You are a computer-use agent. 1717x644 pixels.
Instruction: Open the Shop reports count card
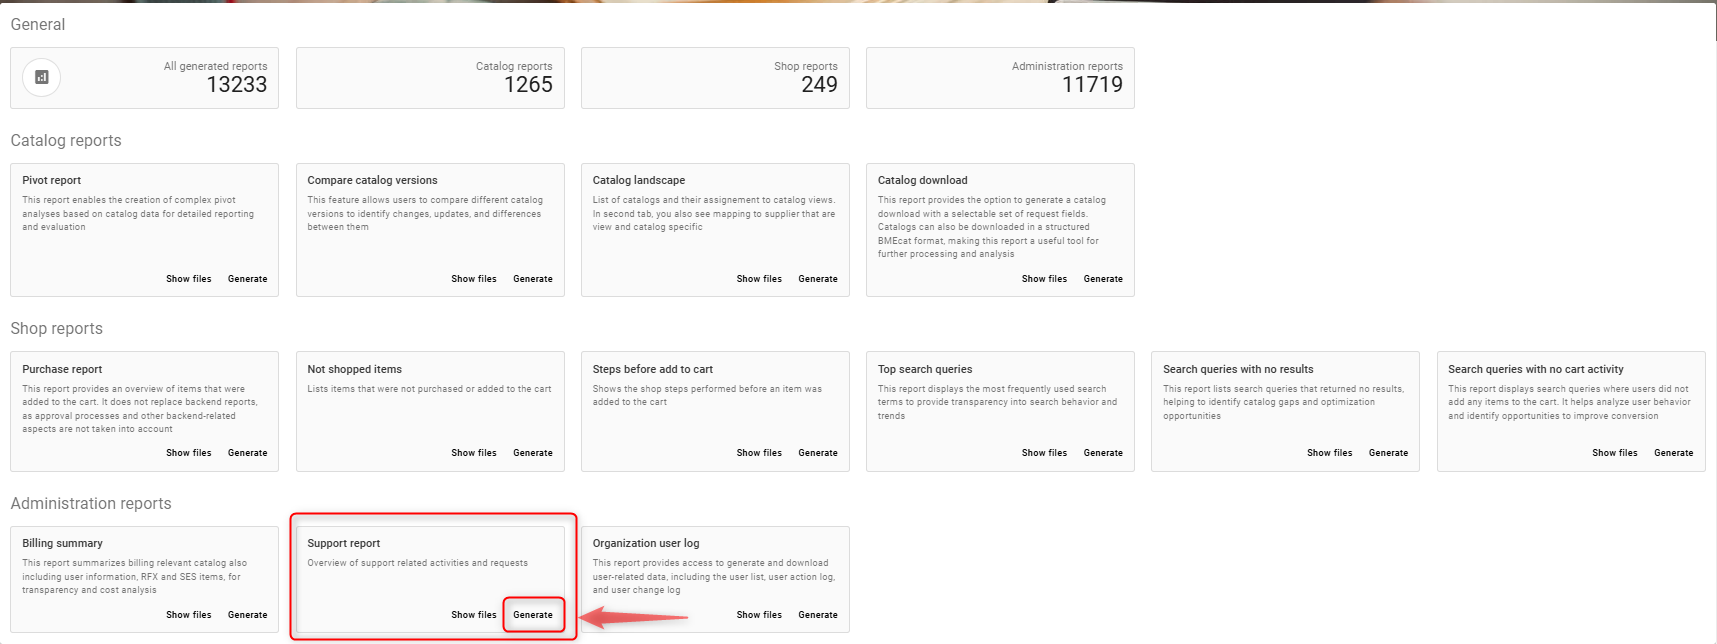point(715,78)
